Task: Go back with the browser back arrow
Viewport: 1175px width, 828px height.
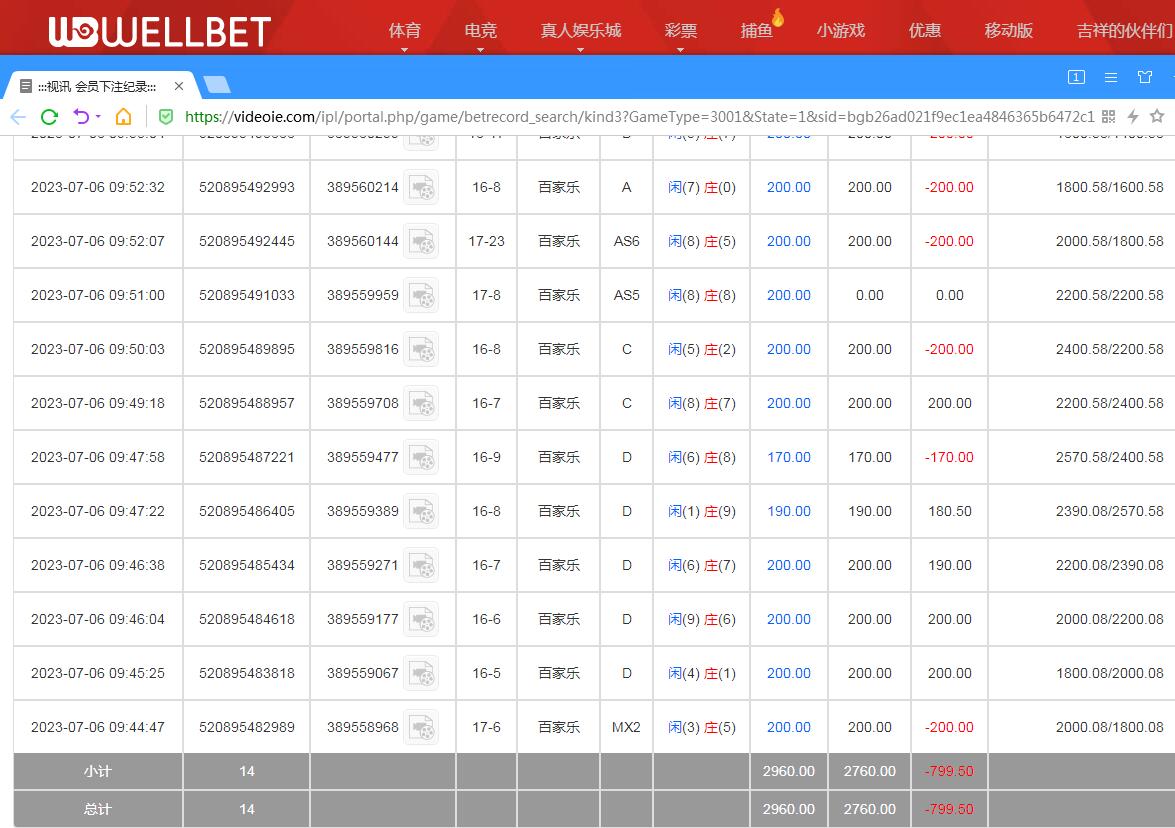Action: (18, 116)
